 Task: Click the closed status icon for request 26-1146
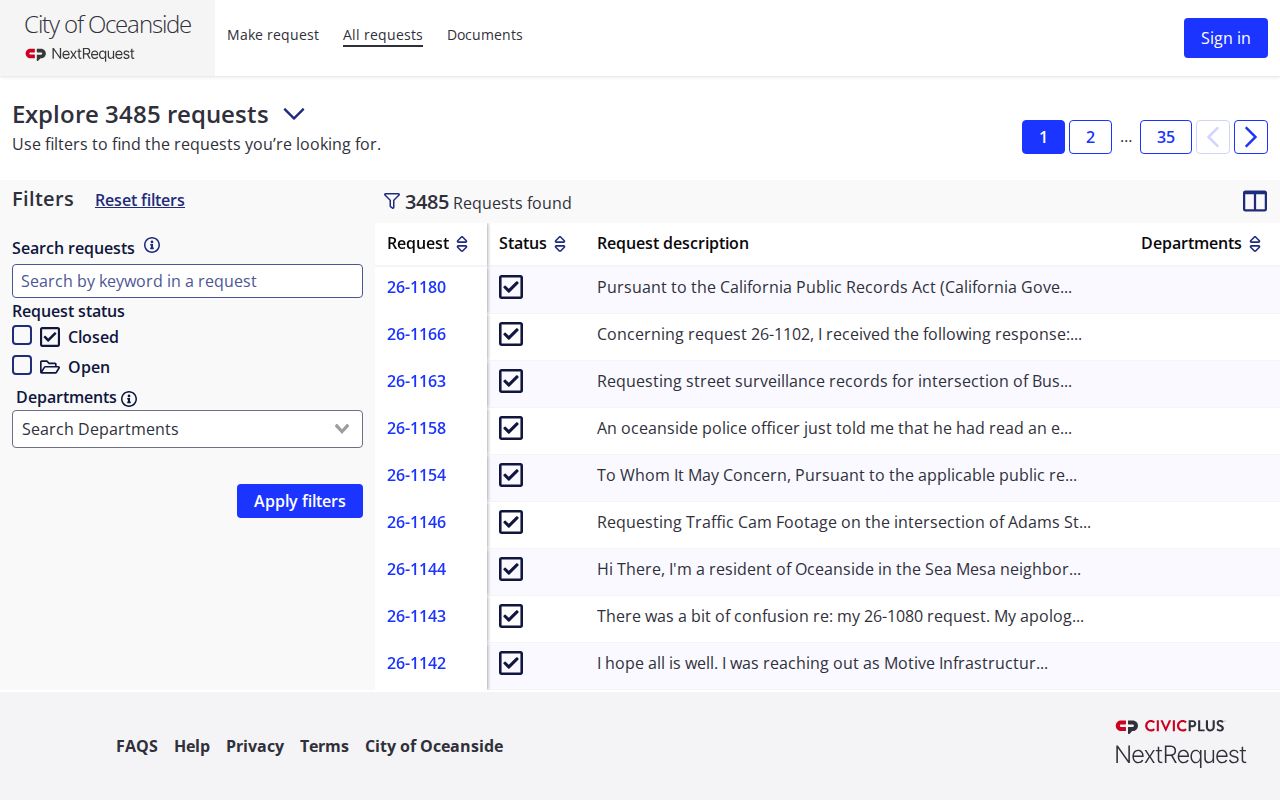(x=511, y=522)
